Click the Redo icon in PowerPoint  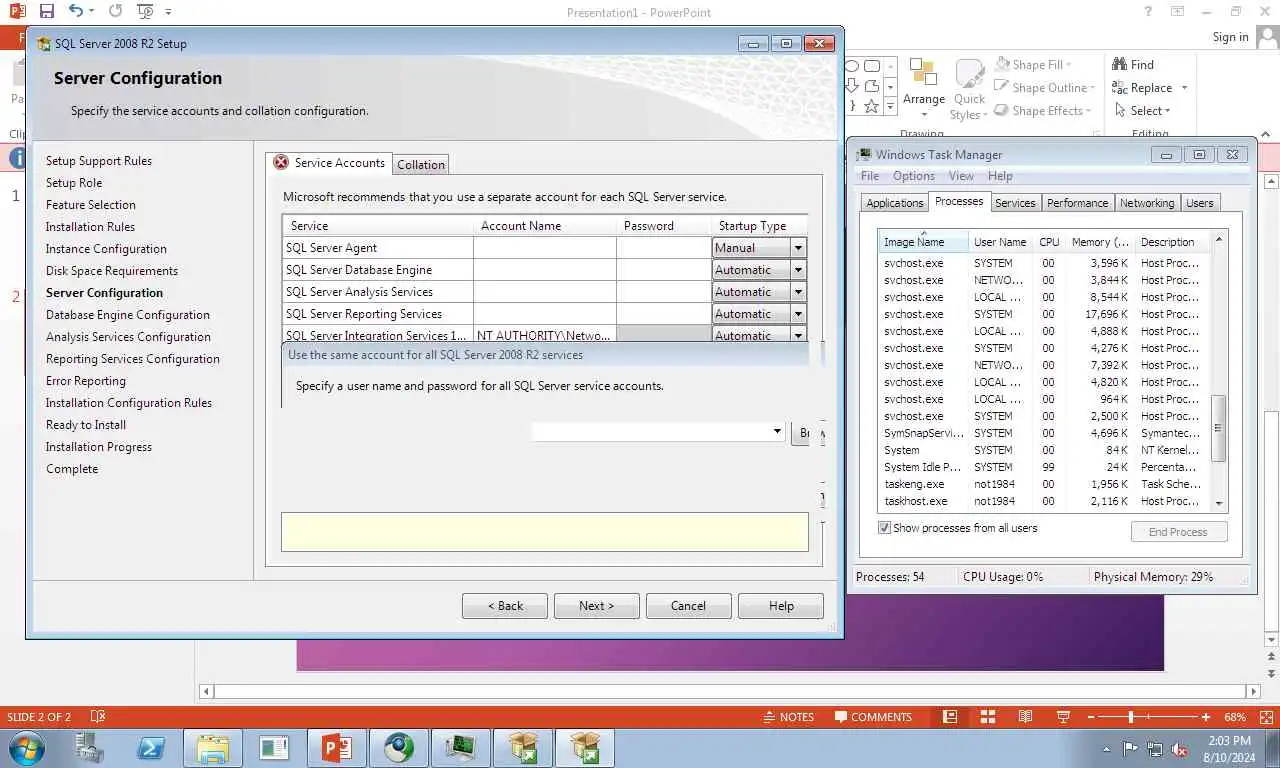click(x=115, y=11)
